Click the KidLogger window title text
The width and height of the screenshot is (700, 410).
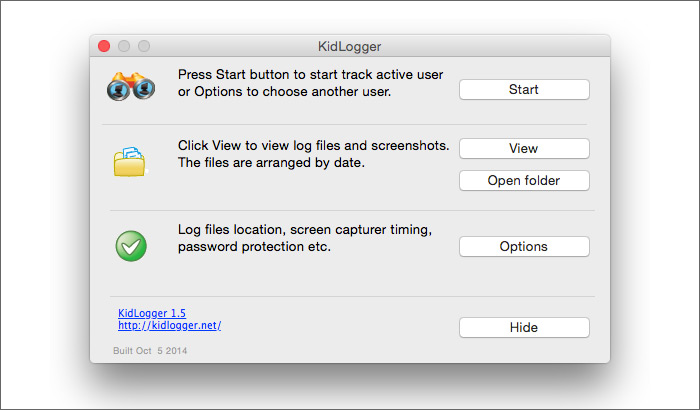[349, 46]
